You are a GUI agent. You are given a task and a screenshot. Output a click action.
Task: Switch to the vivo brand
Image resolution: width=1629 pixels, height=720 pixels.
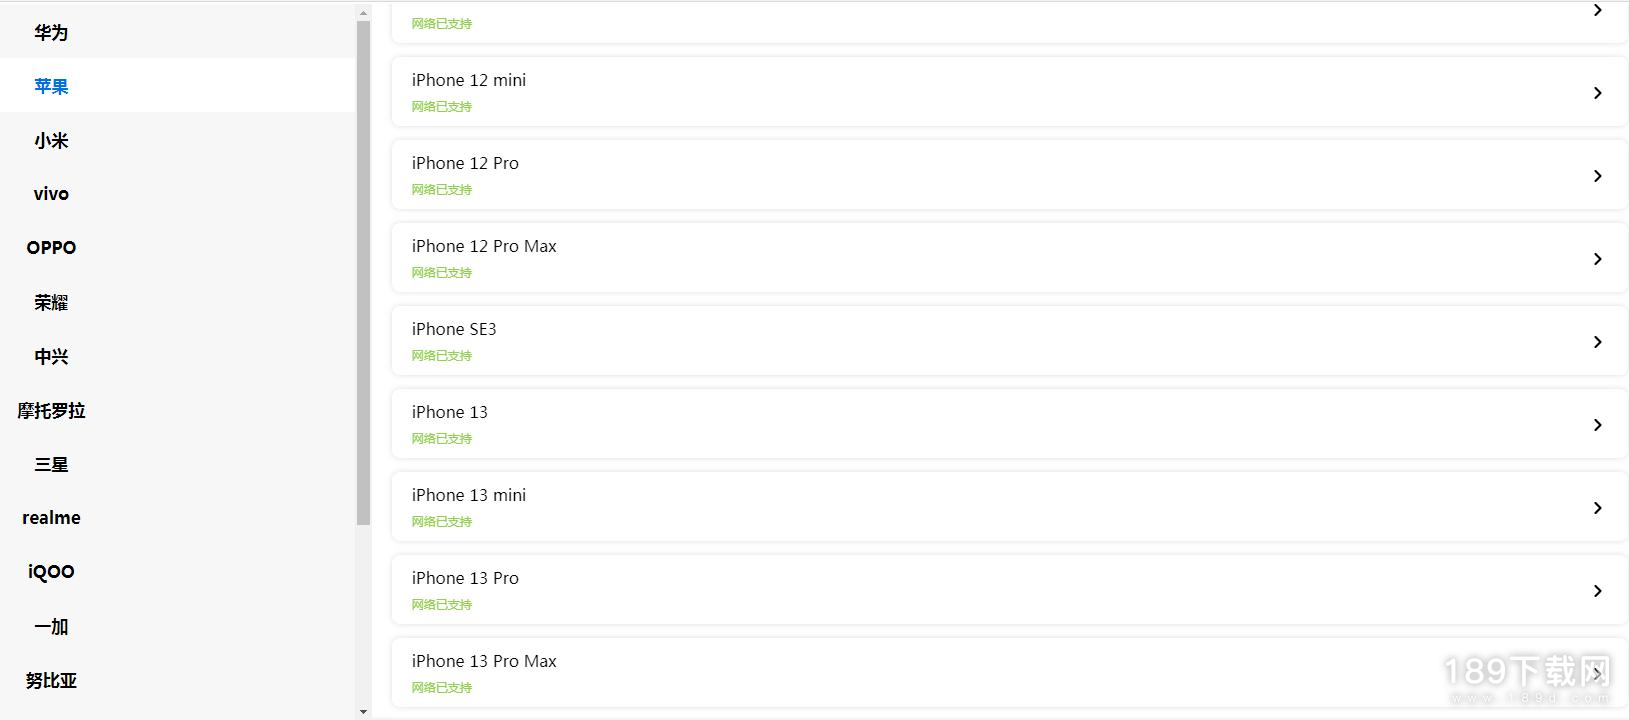[x=51, y=194]
